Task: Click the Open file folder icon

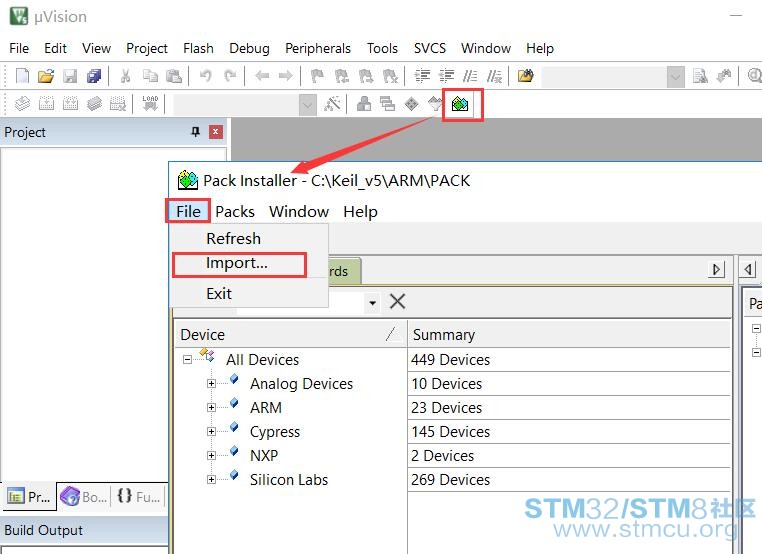Action: pos(46,76)
